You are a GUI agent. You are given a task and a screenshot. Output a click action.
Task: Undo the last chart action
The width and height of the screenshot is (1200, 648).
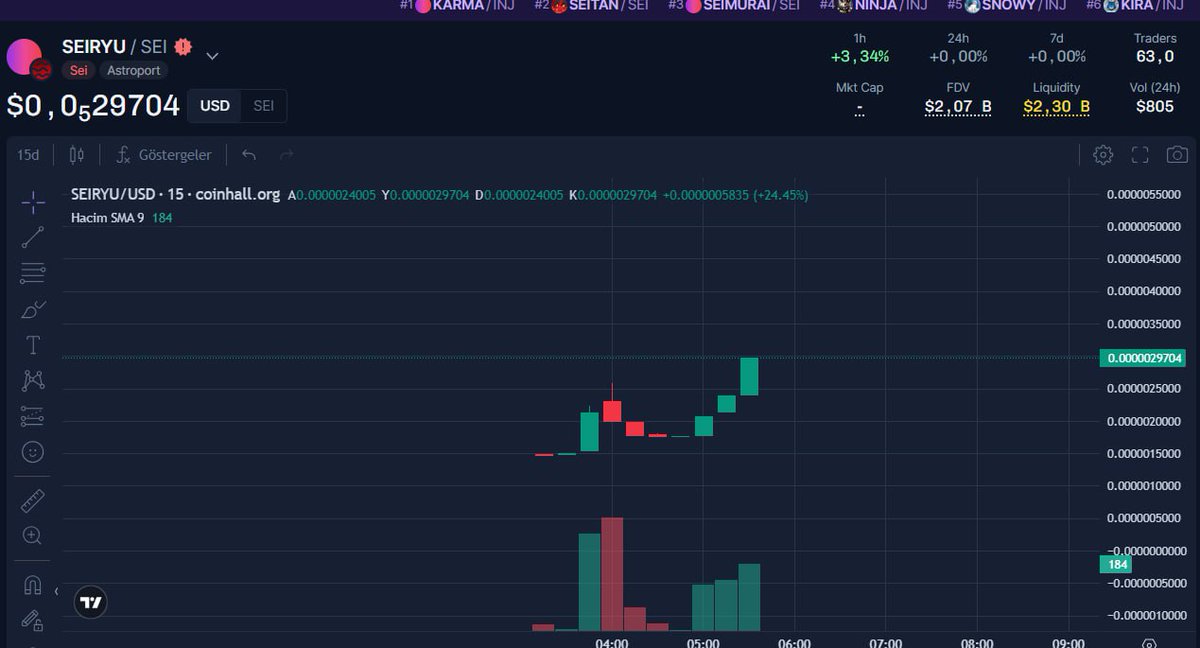point(249,155)
